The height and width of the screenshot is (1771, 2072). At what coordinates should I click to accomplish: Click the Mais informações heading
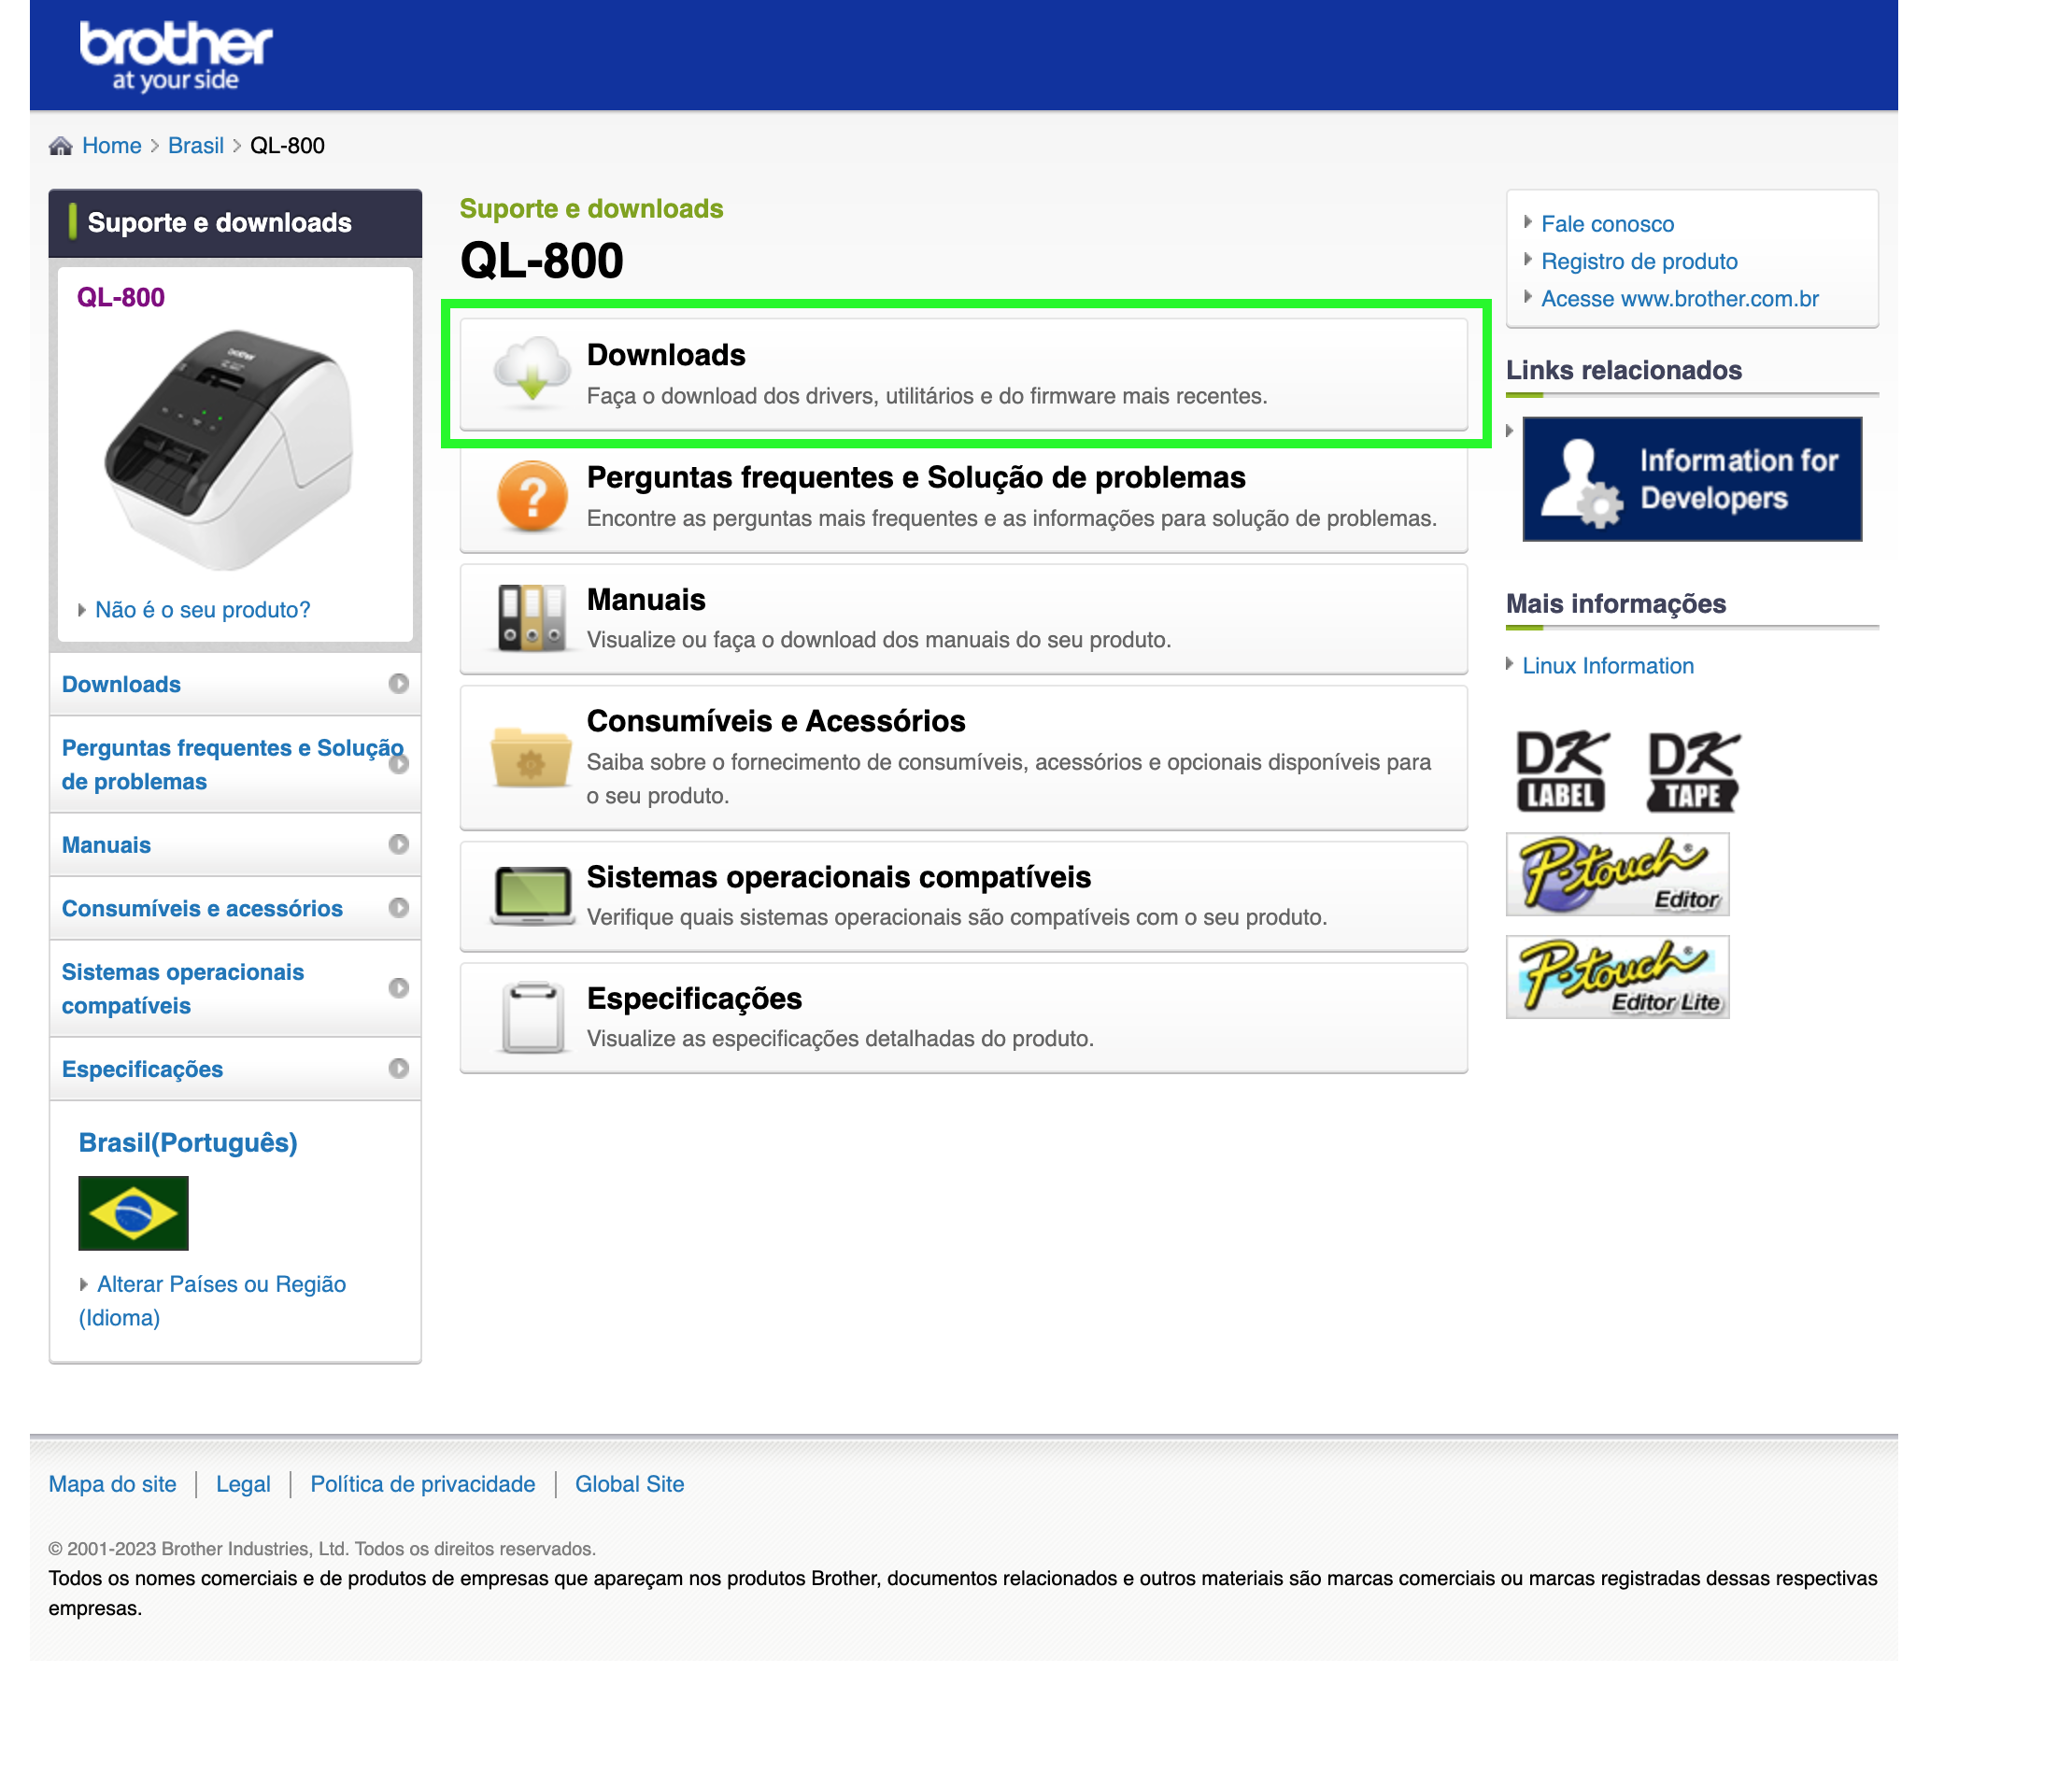(x=1616, y=604)
